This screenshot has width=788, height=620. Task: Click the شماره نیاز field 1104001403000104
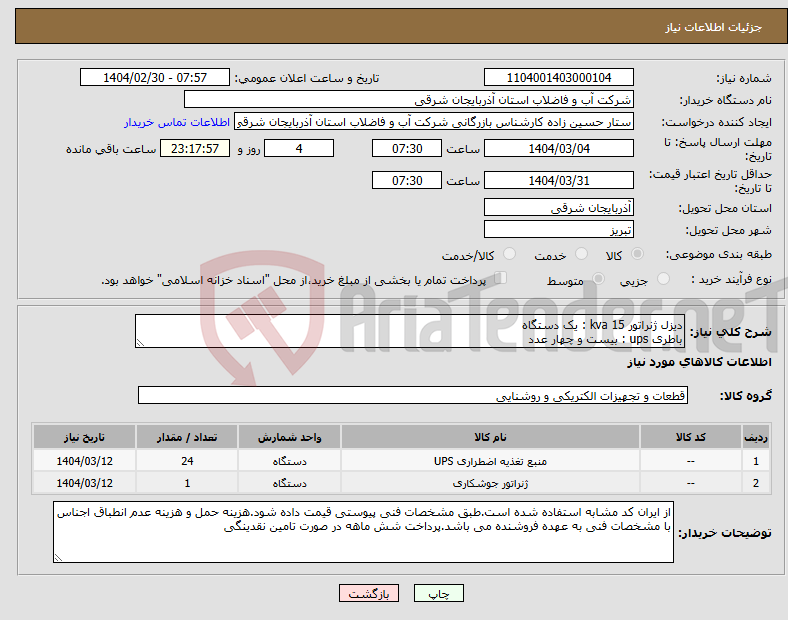point(558,77)
